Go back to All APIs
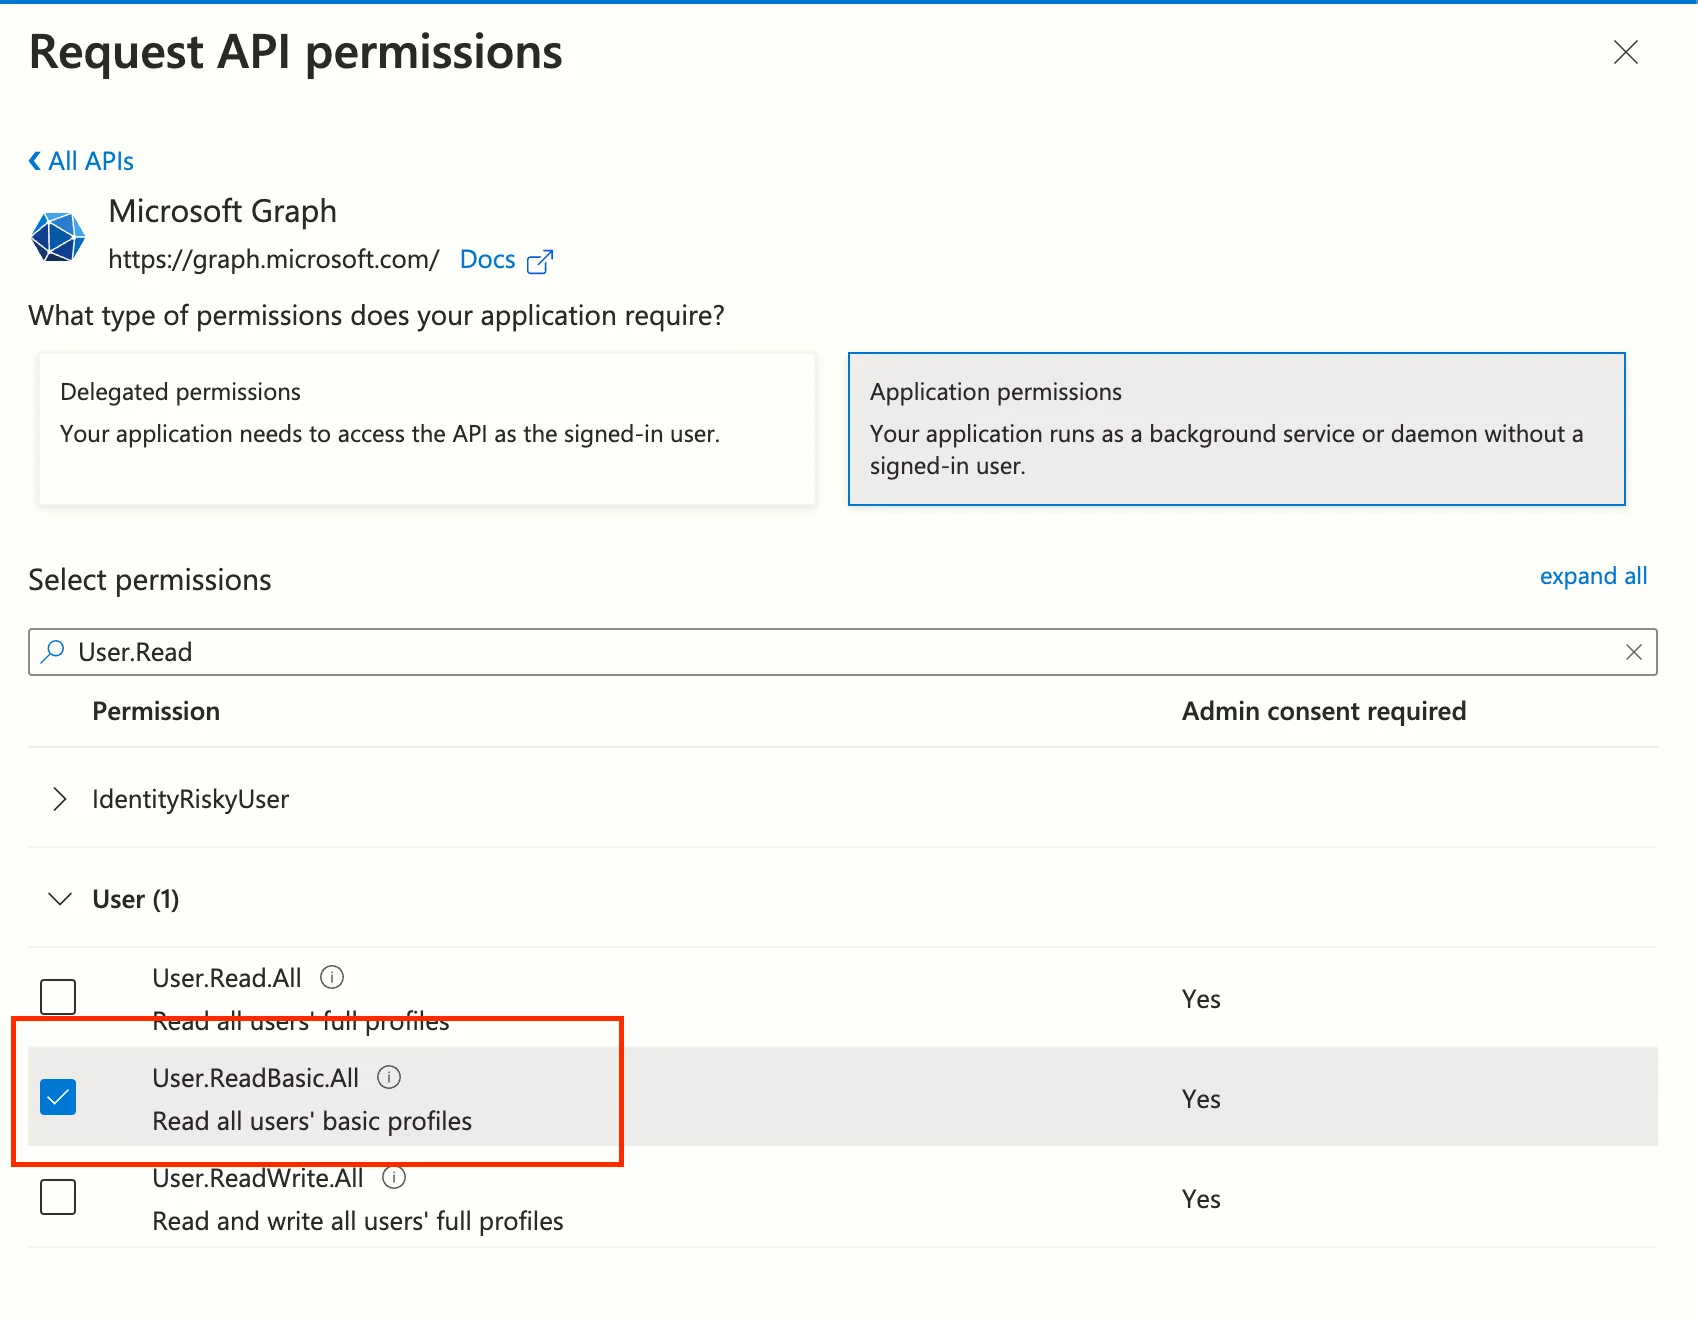 tap(81, 161)
